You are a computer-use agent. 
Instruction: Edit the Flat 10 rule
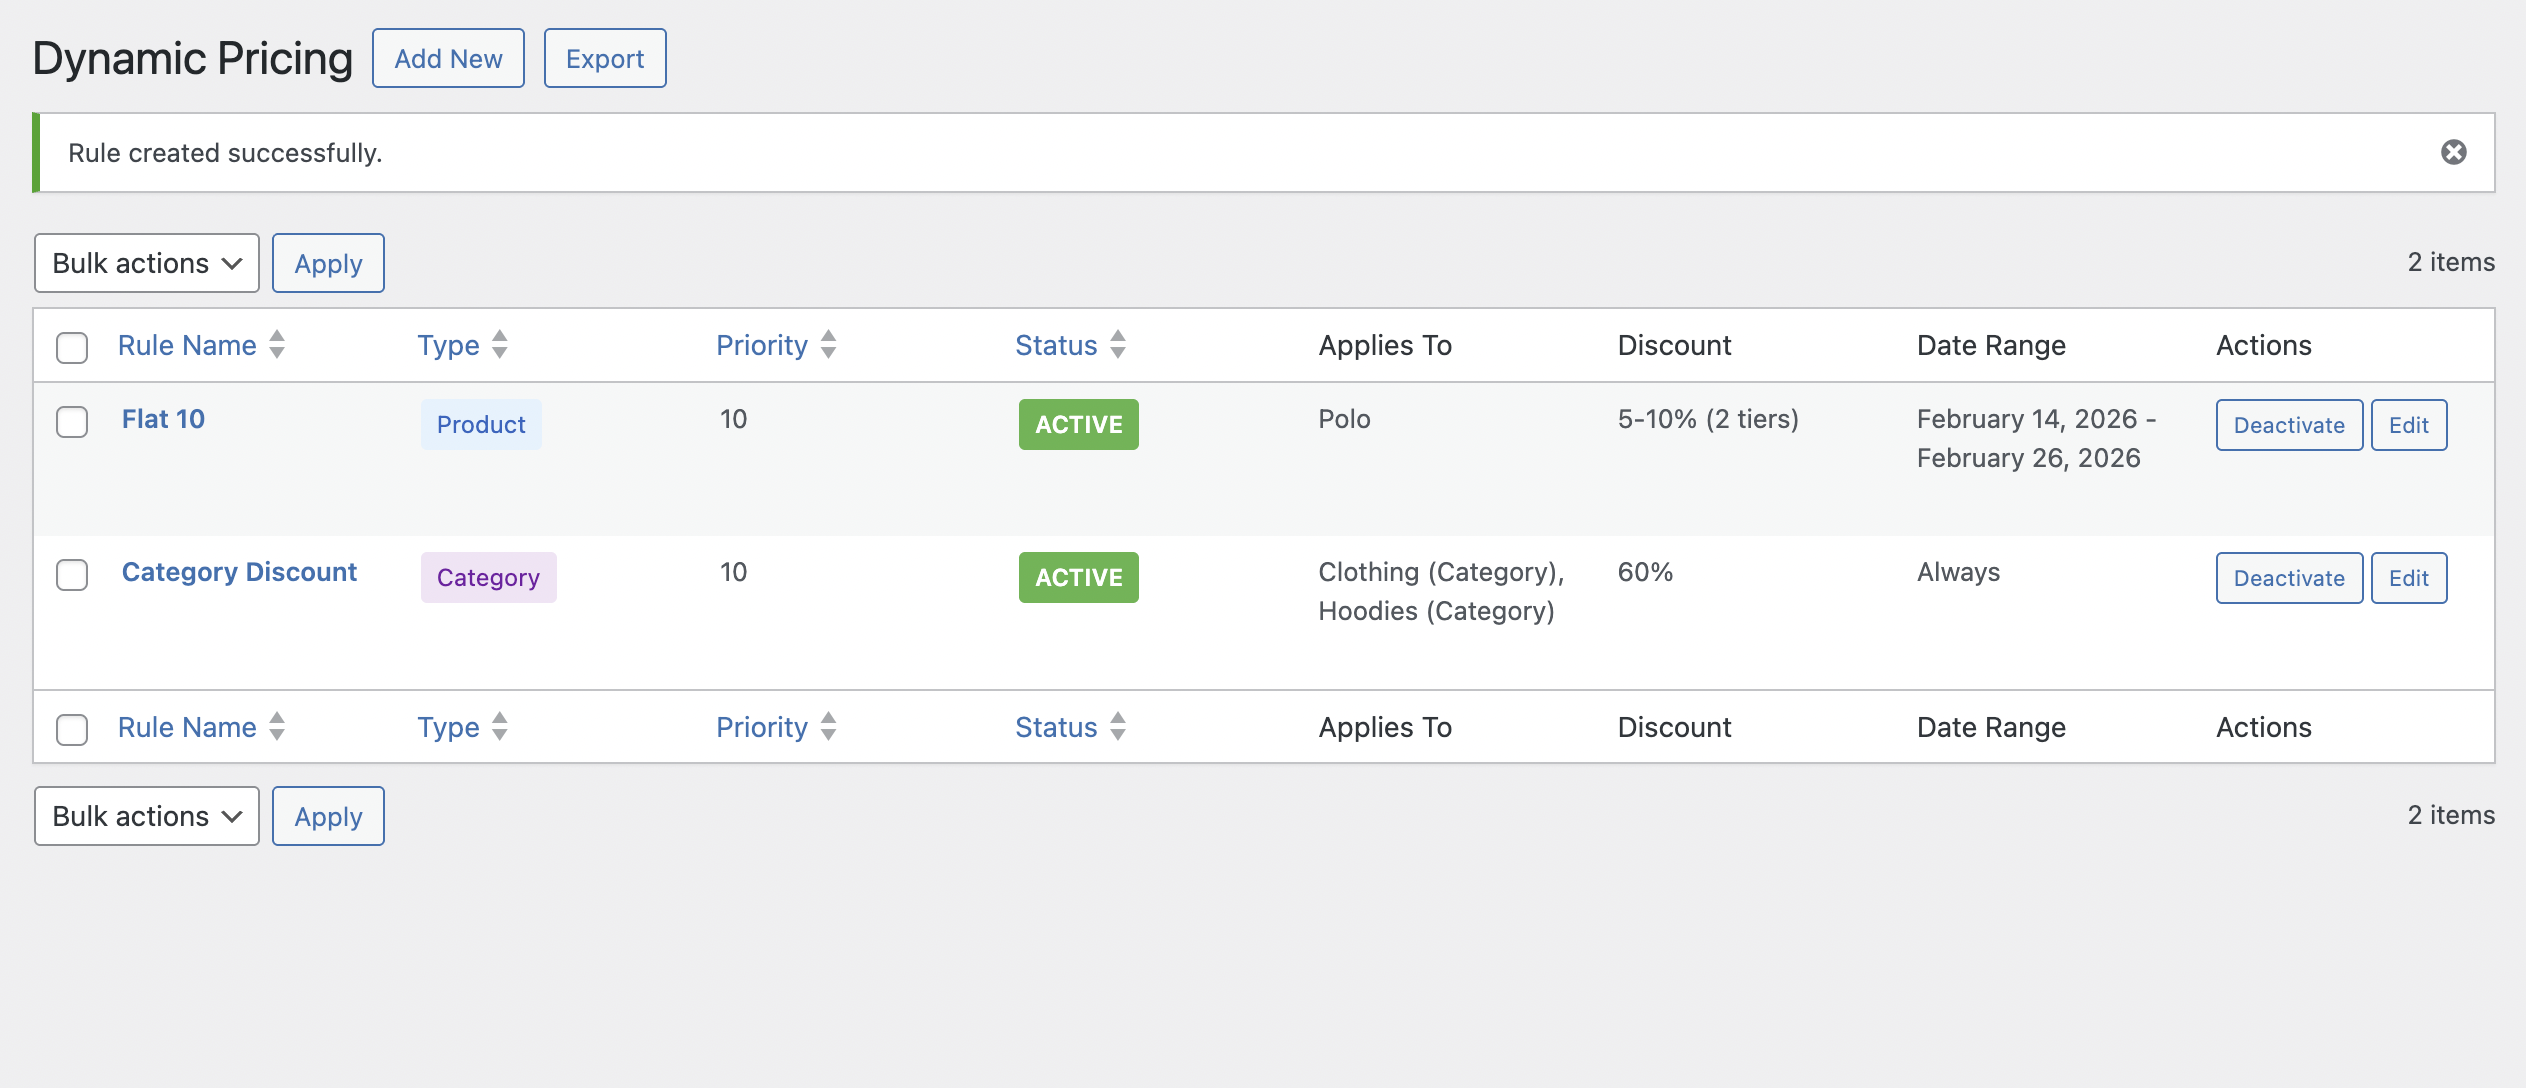point(2408,424)
